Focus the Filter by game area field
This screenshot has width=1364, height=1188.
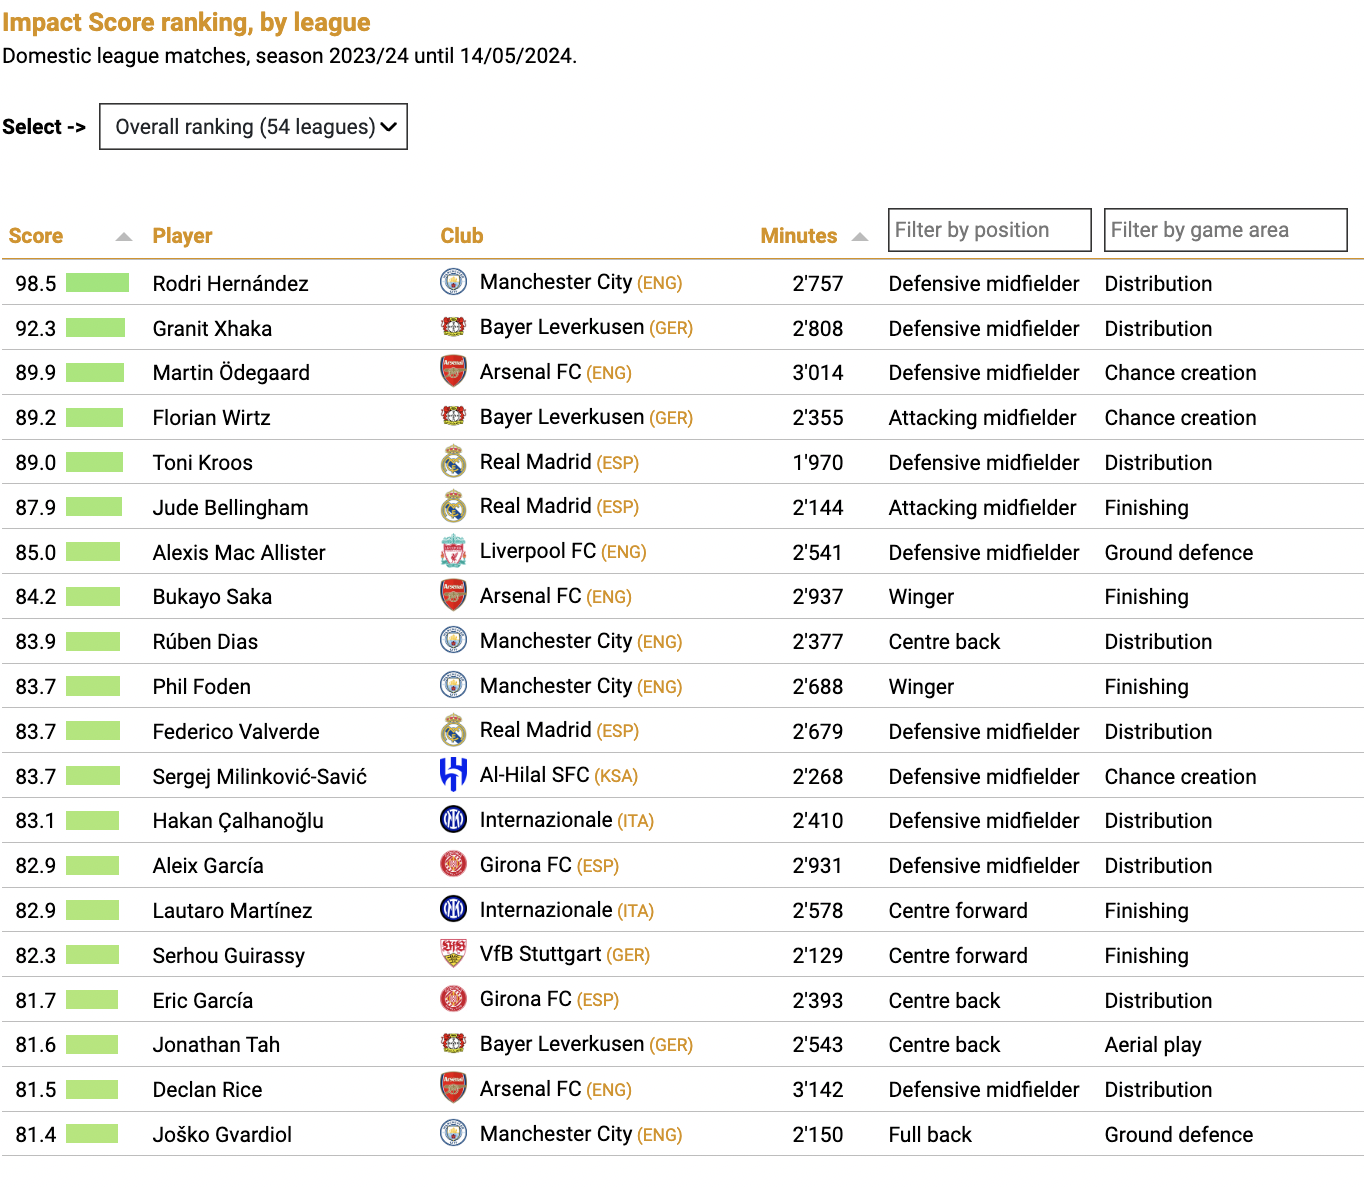(1226, 230)
